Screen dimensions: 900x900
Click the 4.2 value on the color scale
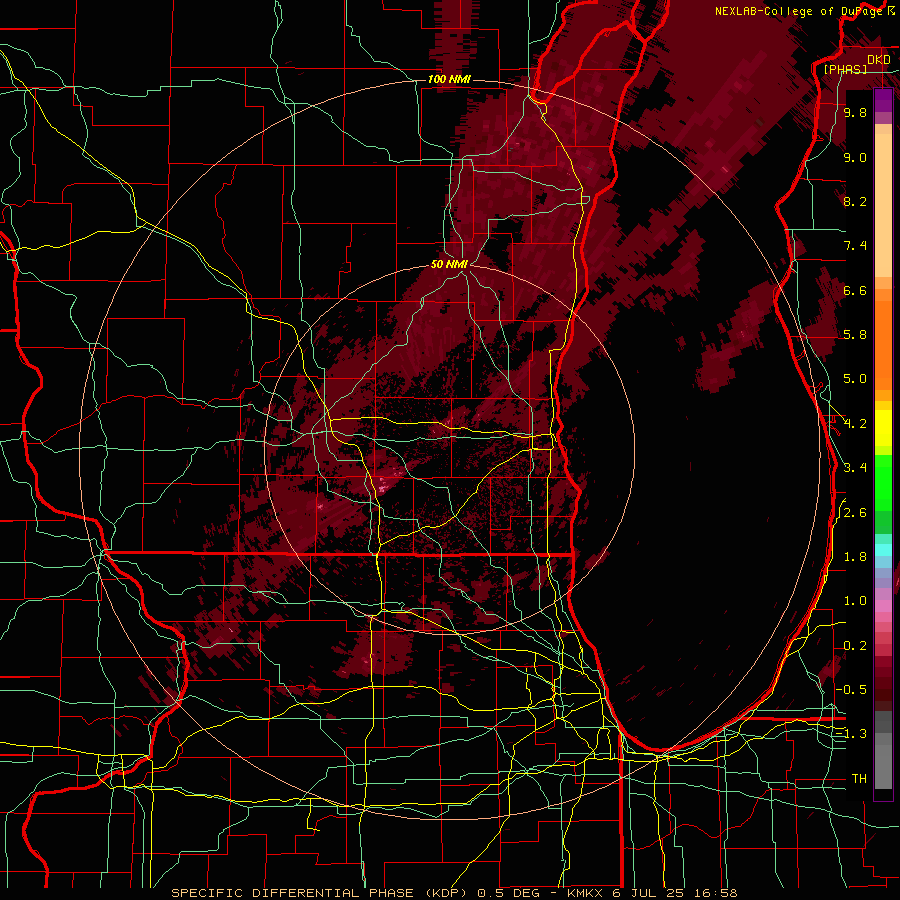855,424
